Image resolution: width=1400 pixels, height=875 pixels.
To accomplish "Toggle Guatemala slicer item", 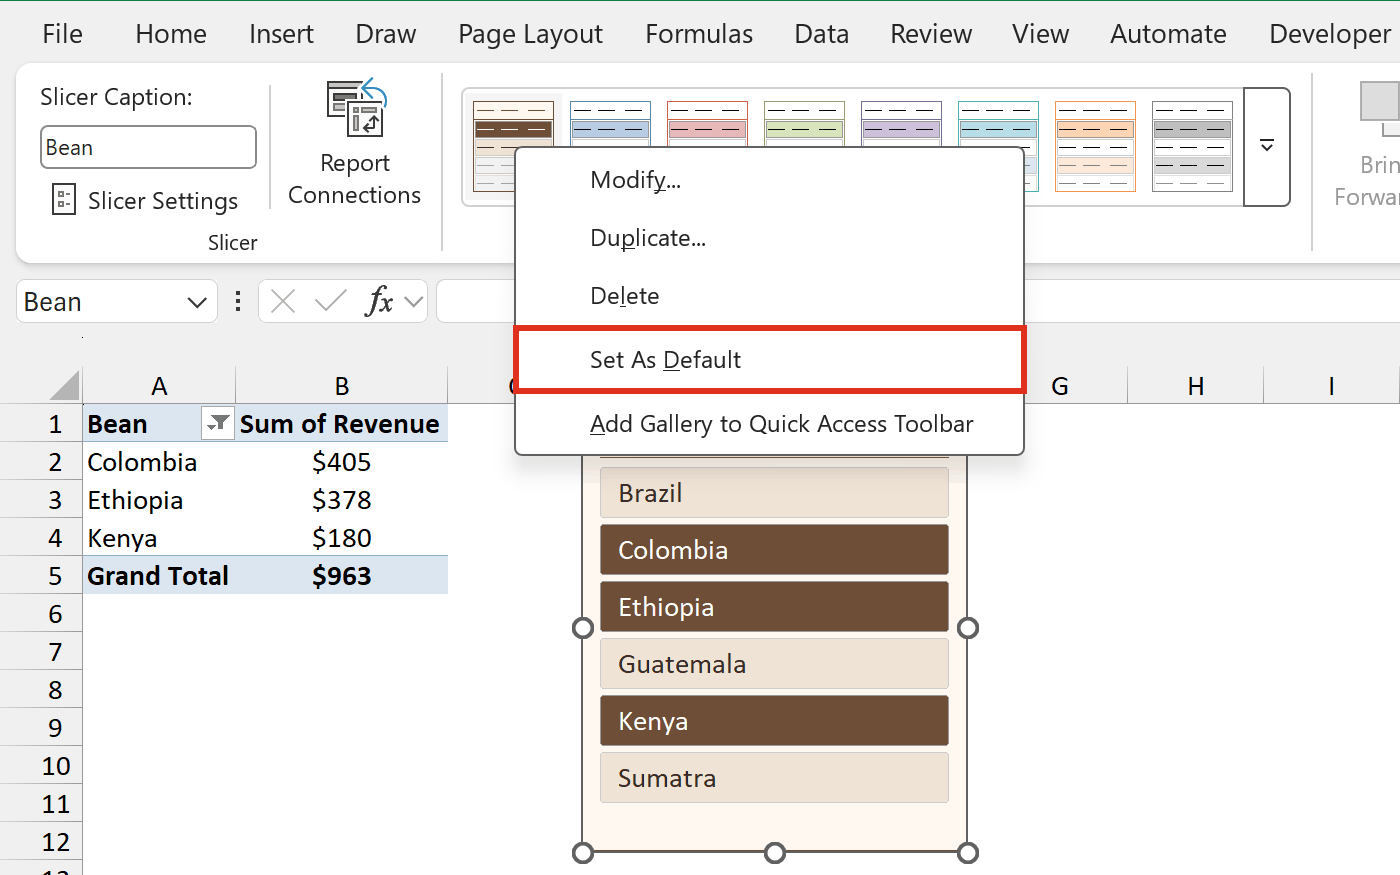I will pos(774,664).
